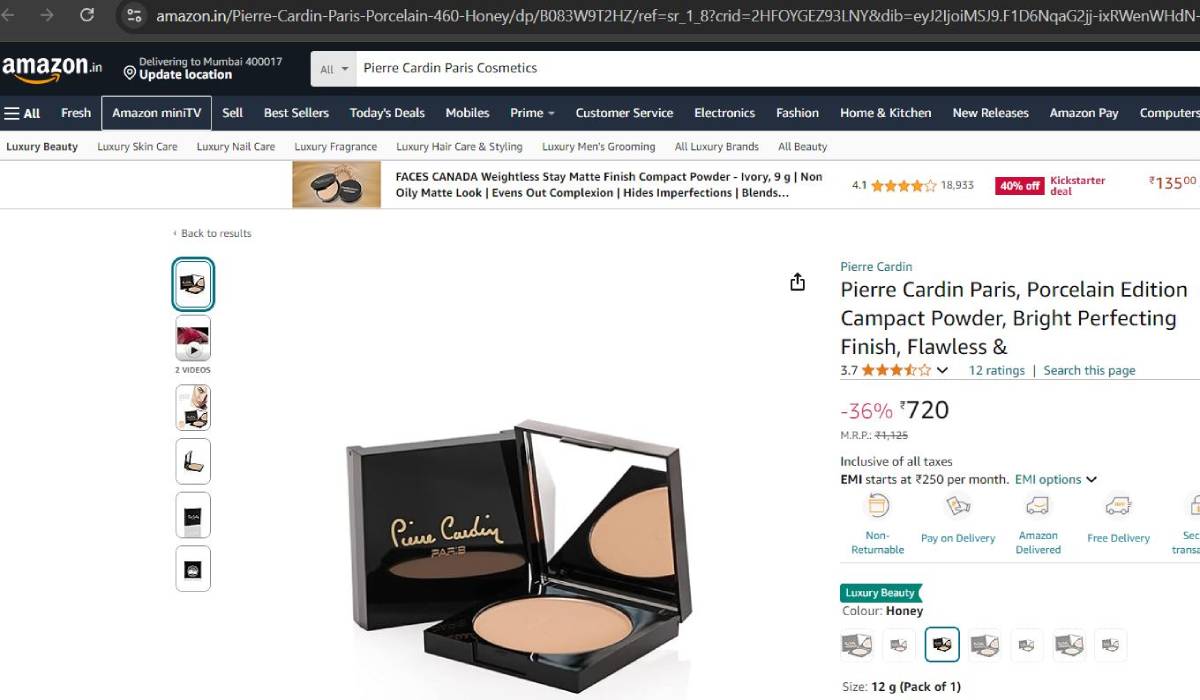This screenshot has width=1200, height=700.
Task: Play the product video thumbnail
Action: click(193, 338)
